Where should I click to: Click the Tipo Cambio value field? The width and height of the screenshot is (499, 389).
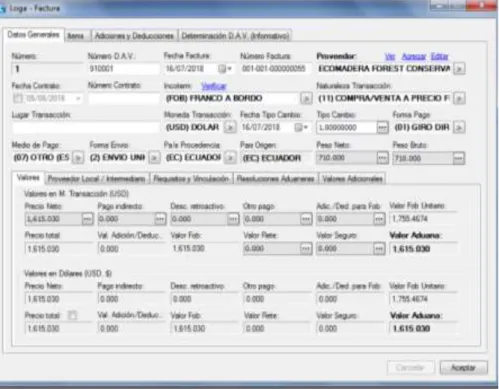coord(346,127)
